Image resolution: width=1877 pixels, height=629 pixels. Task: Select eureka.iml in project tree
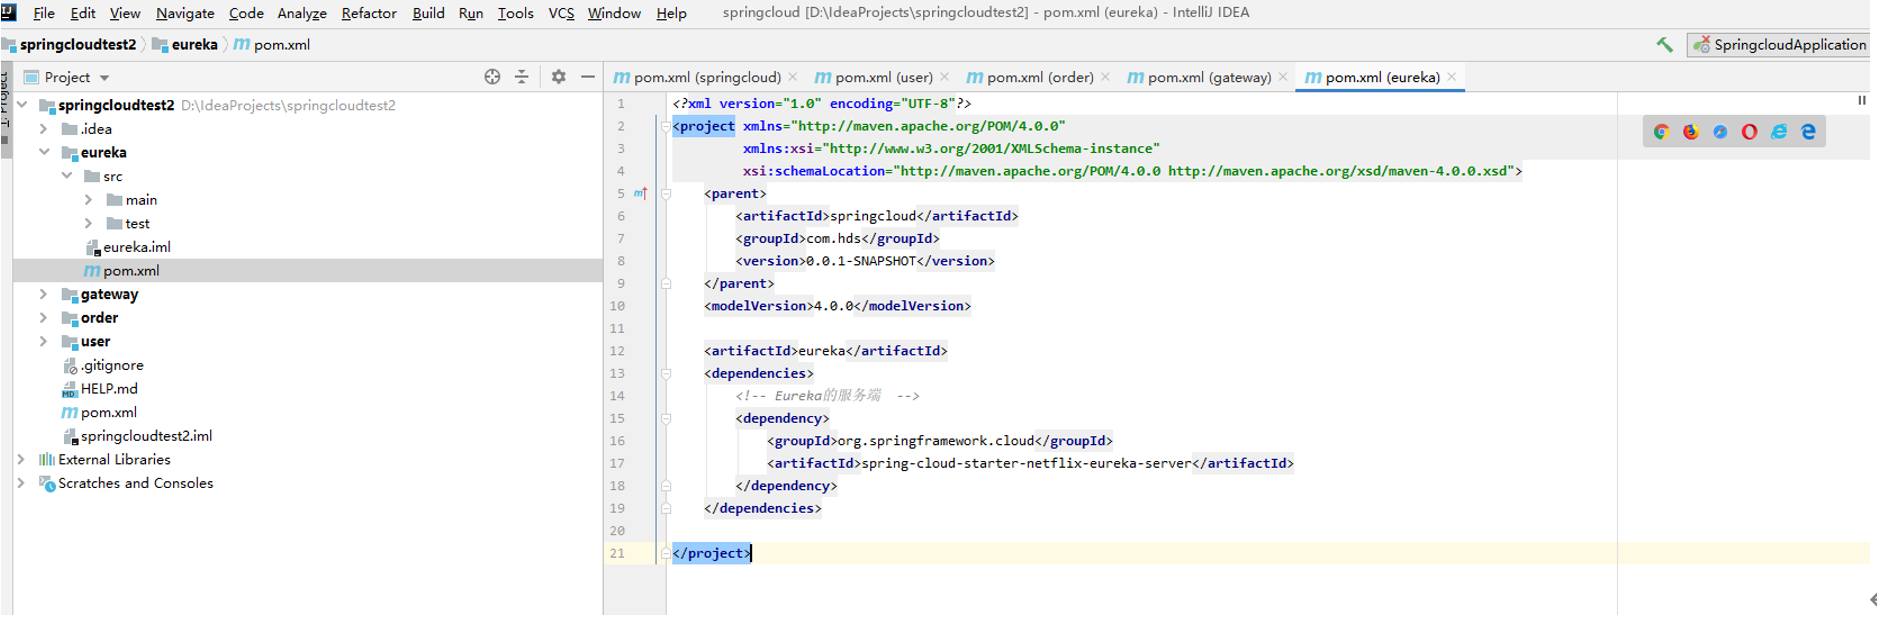pyautogui.click(x=136, y=247)
